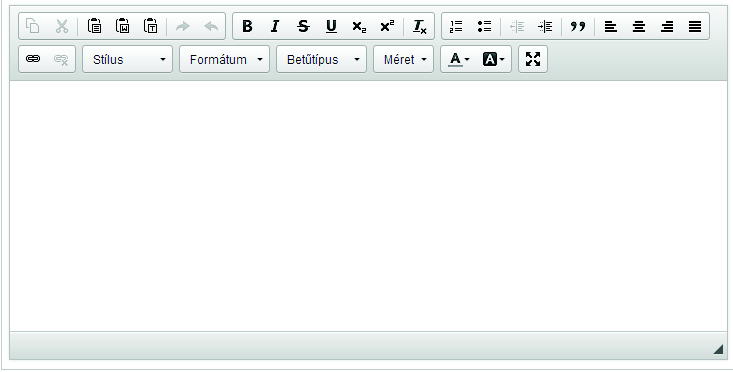Click the Increase Indent icon
The width and height of the screenshot is (733, 372).
pyautogui.click(x=545, y=26)
